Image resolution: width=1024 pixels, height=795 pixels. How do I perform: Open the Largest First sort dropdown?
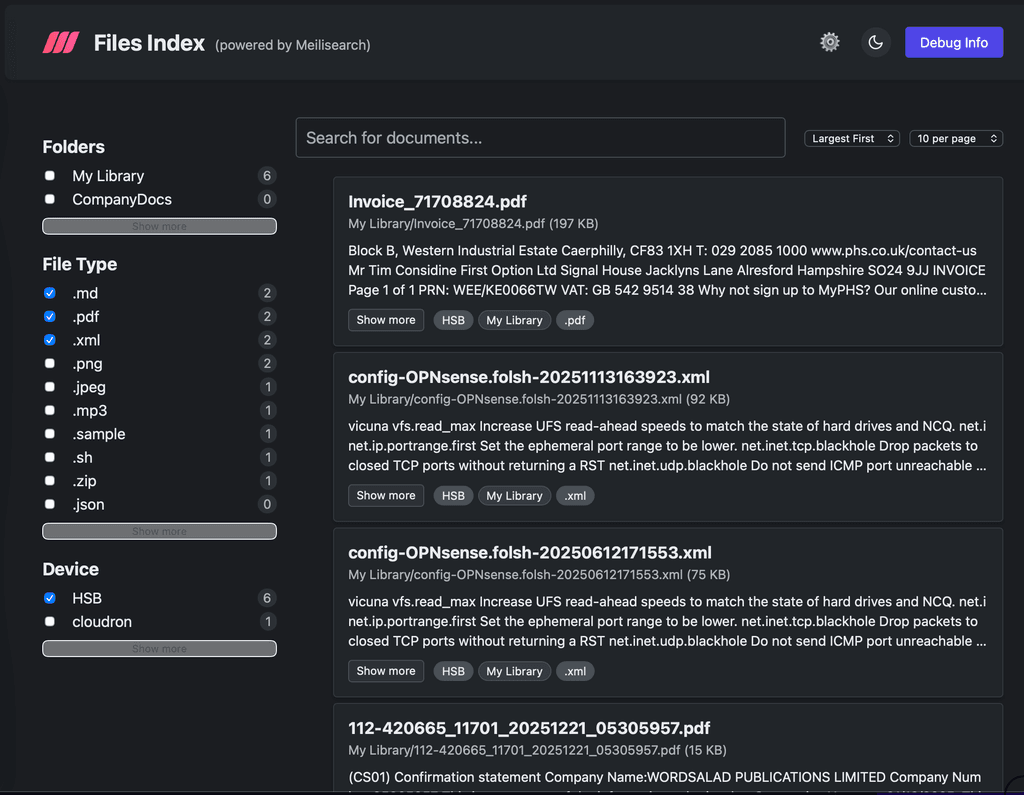click(851, 138)
